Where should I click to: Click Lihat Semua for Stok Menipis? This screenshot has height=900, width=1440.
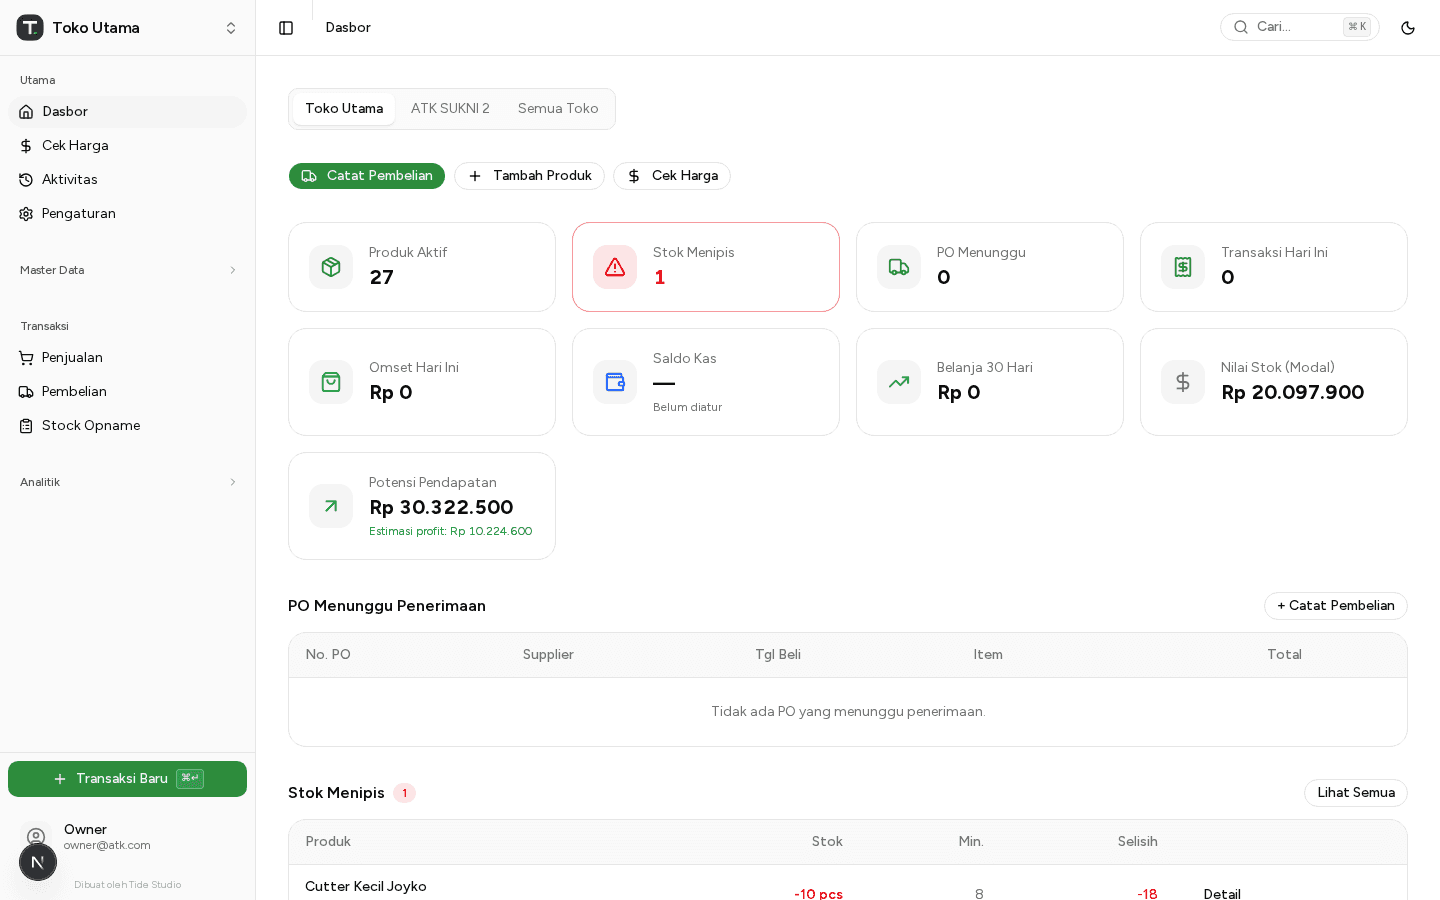[1356, 793]
